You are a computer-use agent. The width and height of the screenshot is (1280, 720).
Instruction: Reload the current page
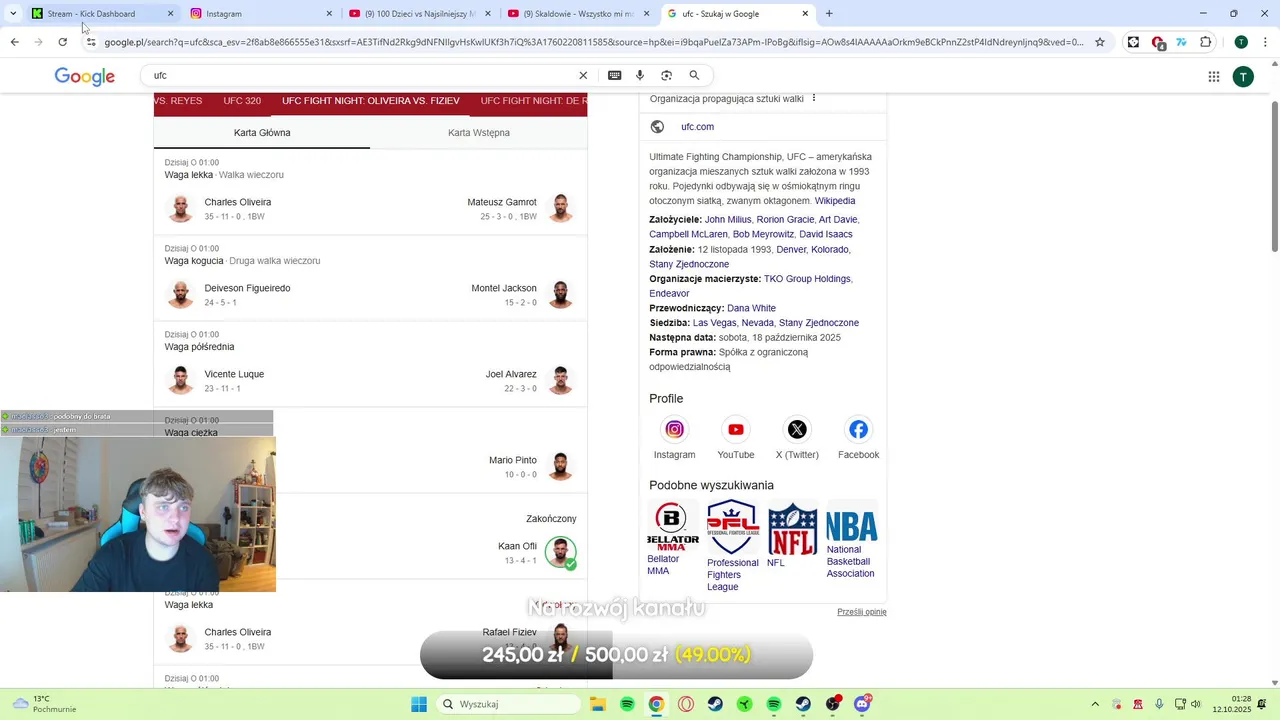(62, 42)
